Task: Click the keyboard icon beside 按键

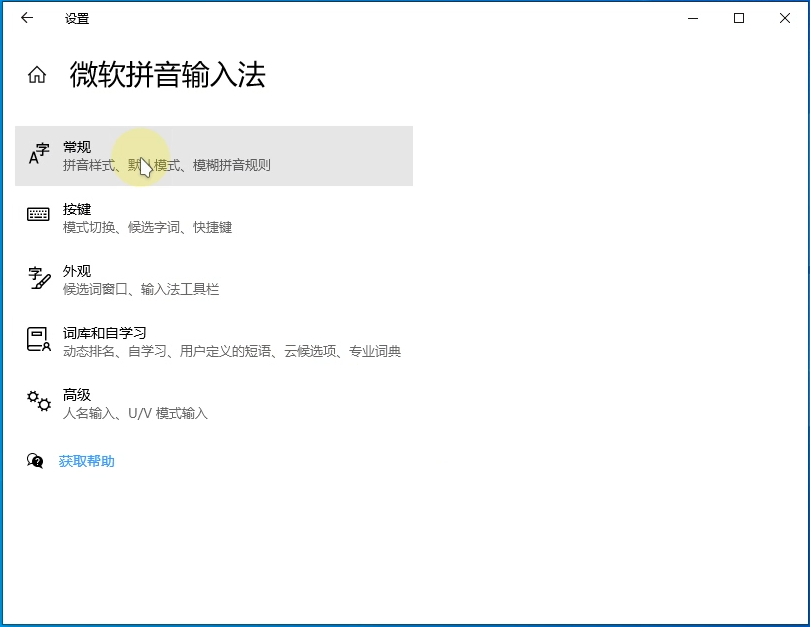Action: click(x=38, y=214)
